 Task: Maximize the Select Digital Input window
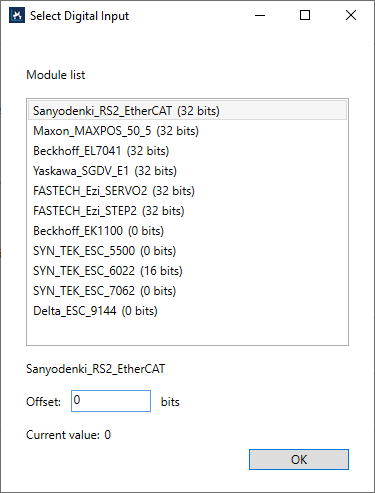(x=305, y=15)
